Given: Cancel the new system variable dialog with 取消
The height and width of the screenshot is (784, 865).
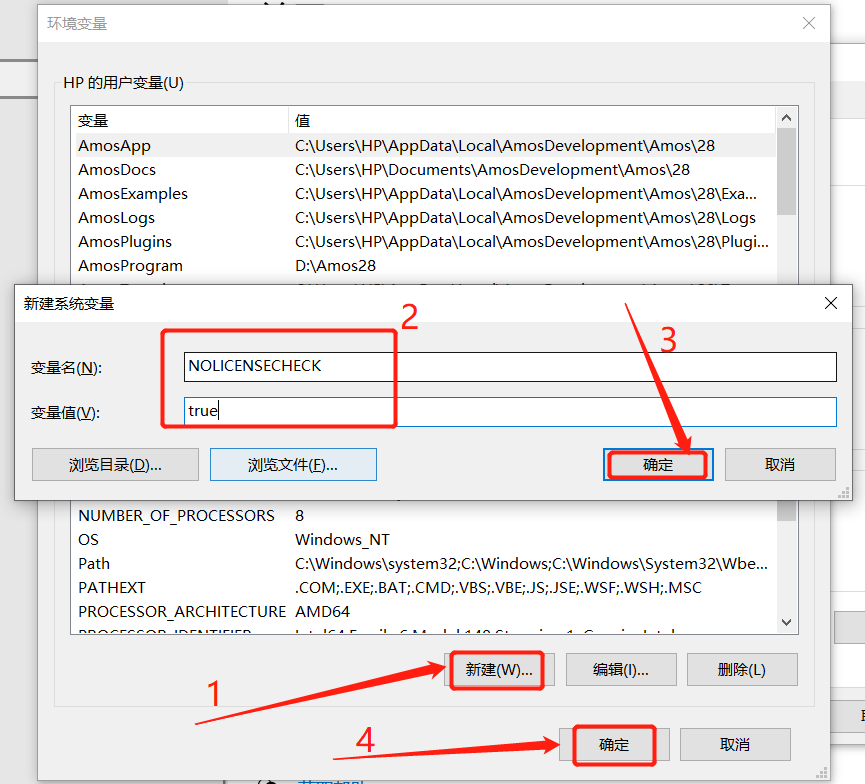Looking at the screenshot, I should click(x=780, y=465).
